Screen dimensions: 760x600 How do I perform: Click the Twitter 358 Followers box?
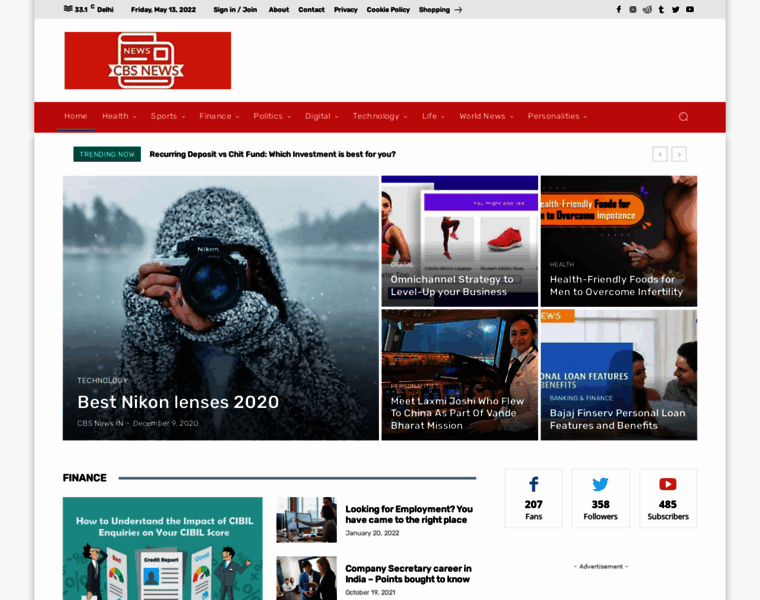(601, 498)
